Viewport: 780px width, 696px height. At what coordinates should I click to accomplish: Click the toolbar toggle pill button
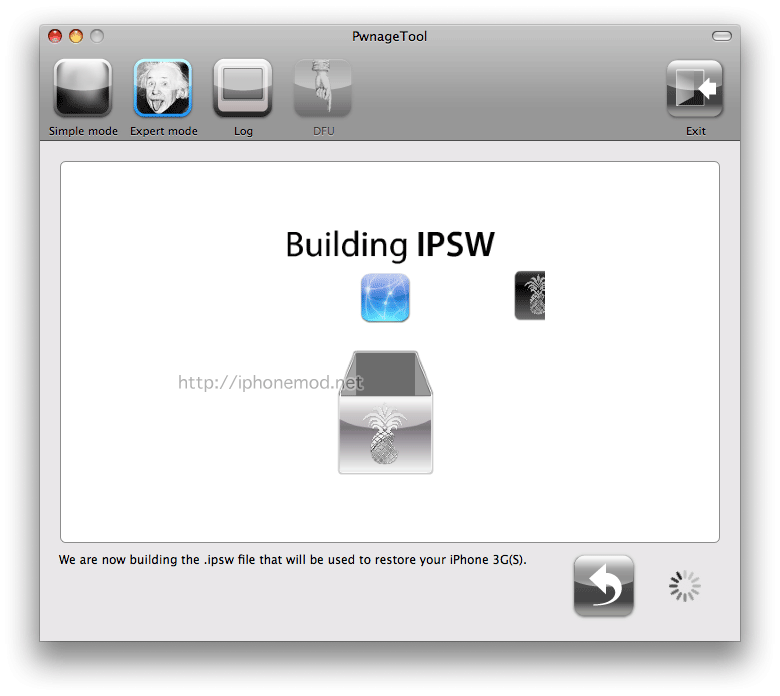coord(721,36)
